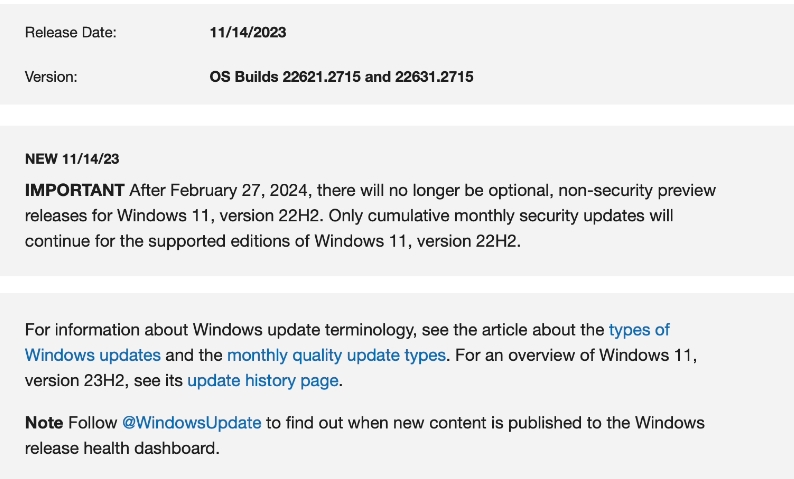The height and width of the screenshot is (479, 794).
Task: Open the types of Windows updates link
Action: click(x=639, y=330)
